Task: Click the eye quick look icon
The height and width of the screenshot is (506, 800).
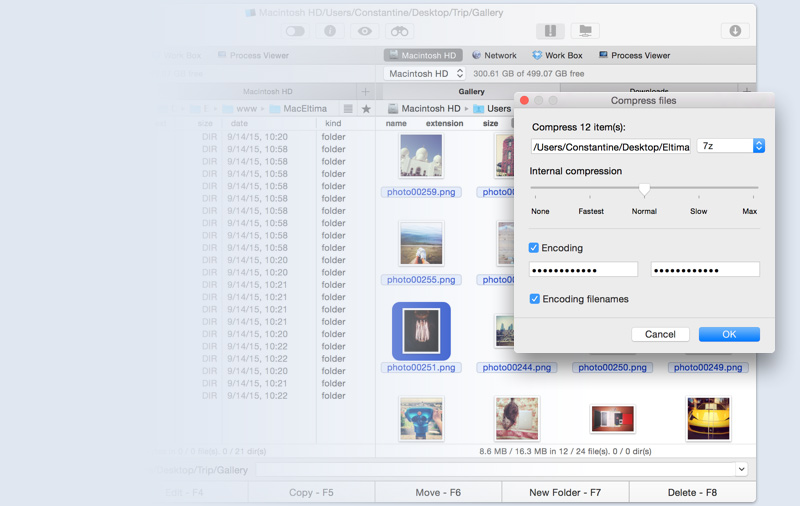Action: click(x=365, y=31)
